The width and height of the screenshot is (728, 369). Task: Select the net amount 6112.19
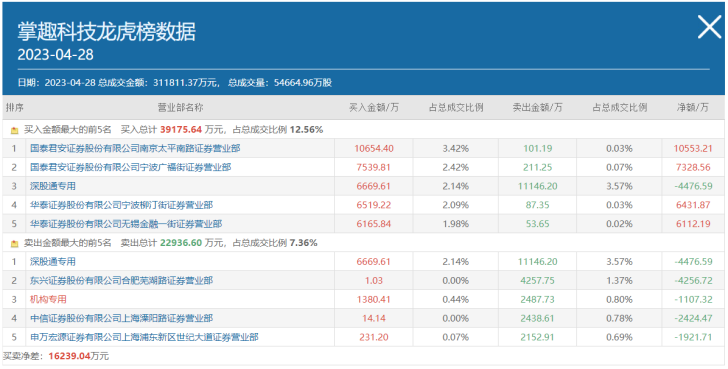[693, 224]
